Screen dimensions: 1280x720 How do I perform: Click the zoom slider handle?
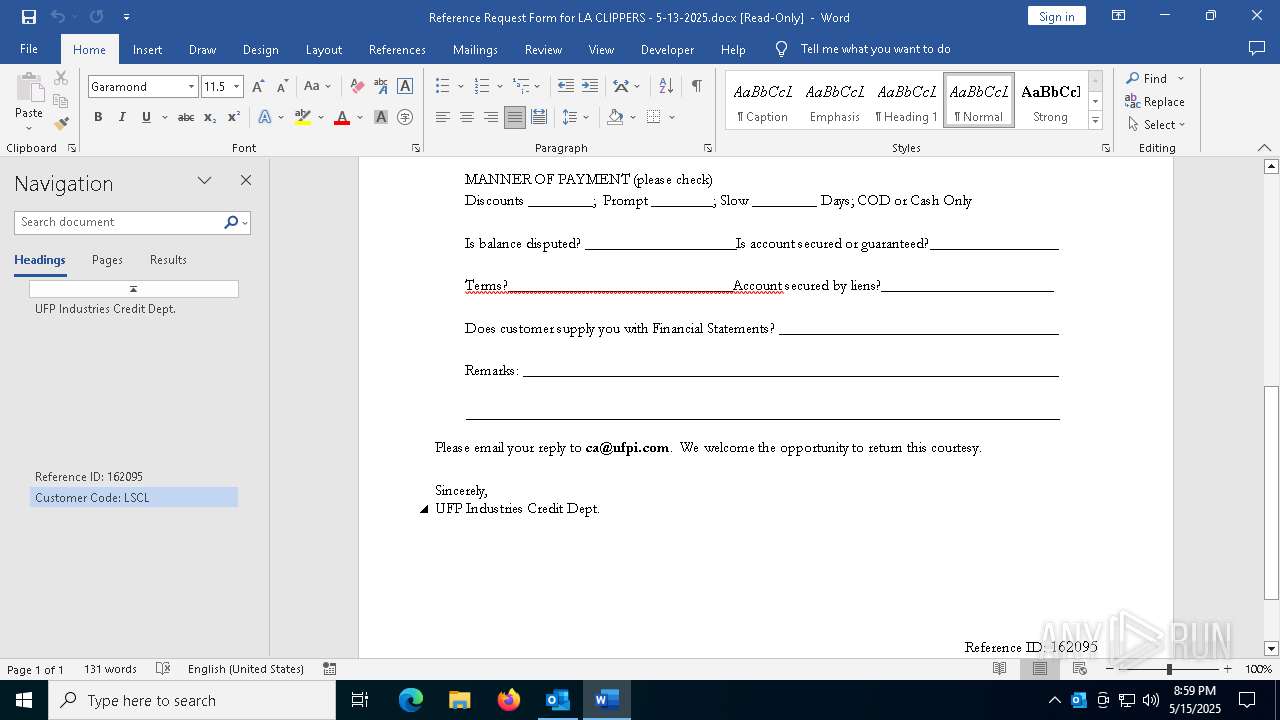point(1169,669)
